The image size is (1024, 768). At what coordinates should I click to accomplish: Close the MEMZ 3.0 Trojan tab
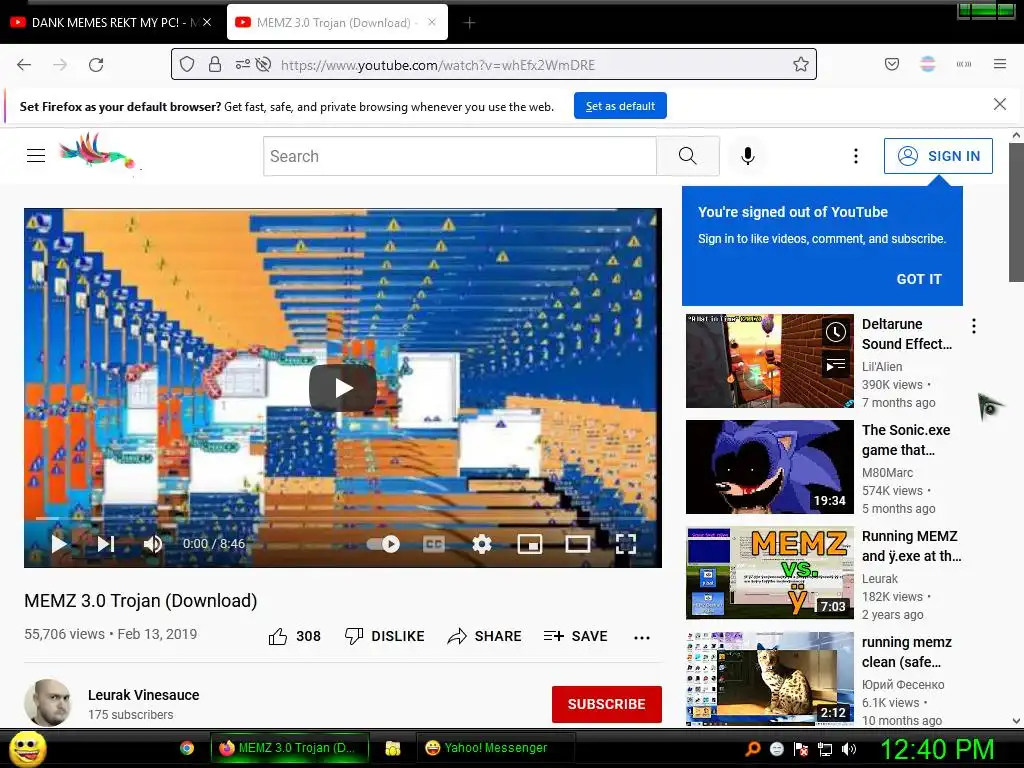tap(432, 22)
